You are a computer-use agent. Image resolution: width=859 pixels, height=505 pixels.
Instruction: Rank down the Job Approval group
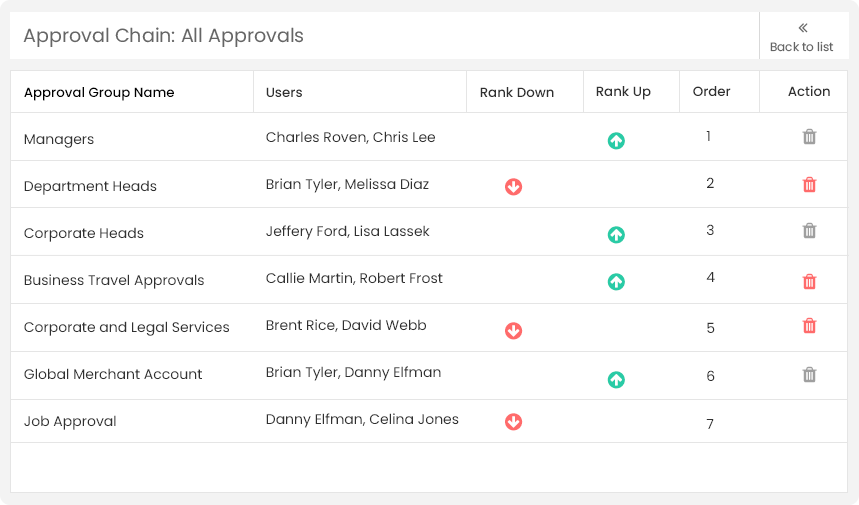tap(513, 422)
